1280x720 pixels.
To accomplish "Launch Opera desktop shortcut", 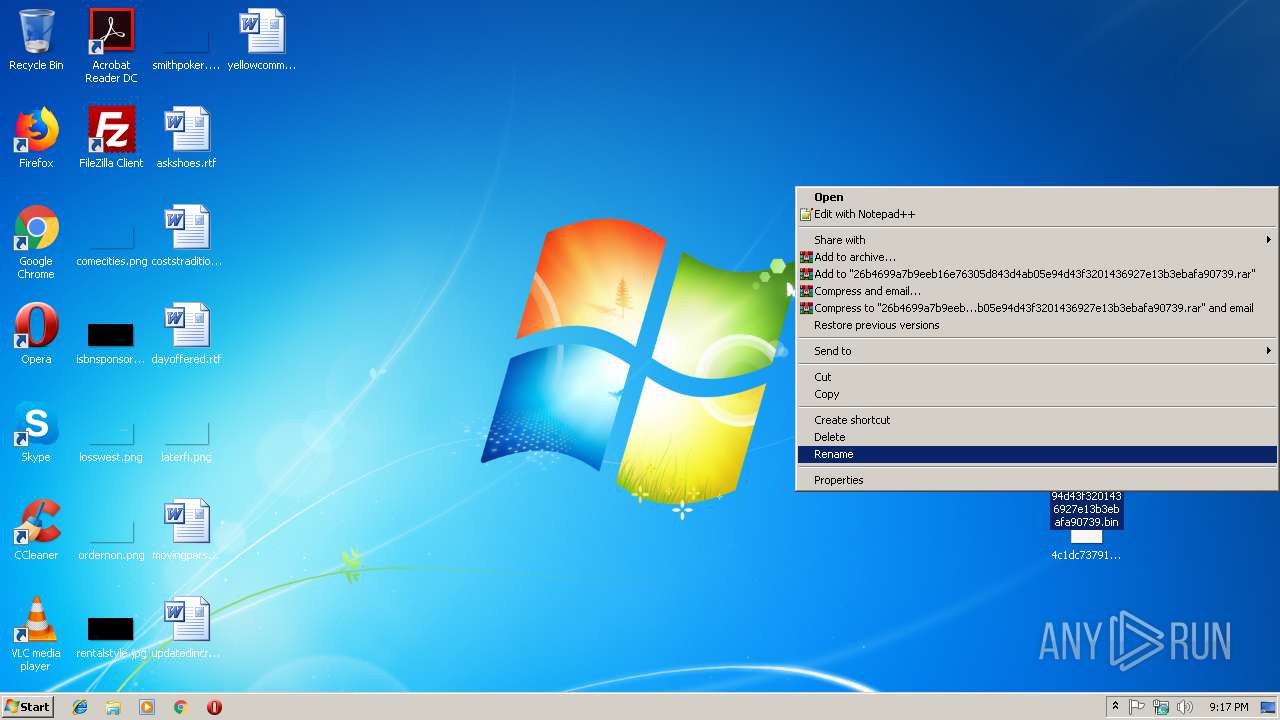I will pyautogui.click(x=36, y=334).
